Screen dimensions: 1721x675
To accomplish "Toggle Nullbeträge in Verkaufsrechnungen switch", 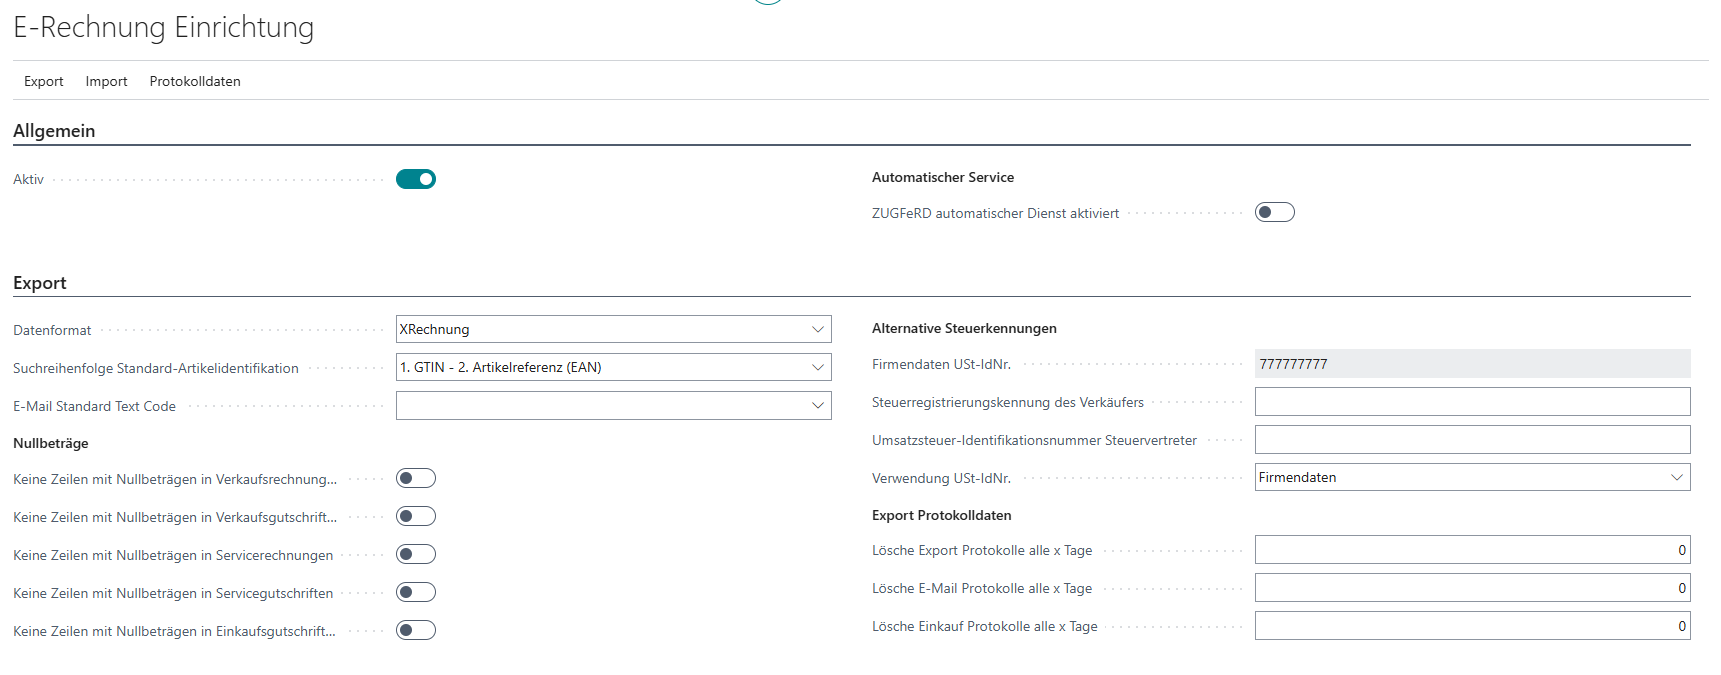I will pyautogui.click(x=416, y=478).
